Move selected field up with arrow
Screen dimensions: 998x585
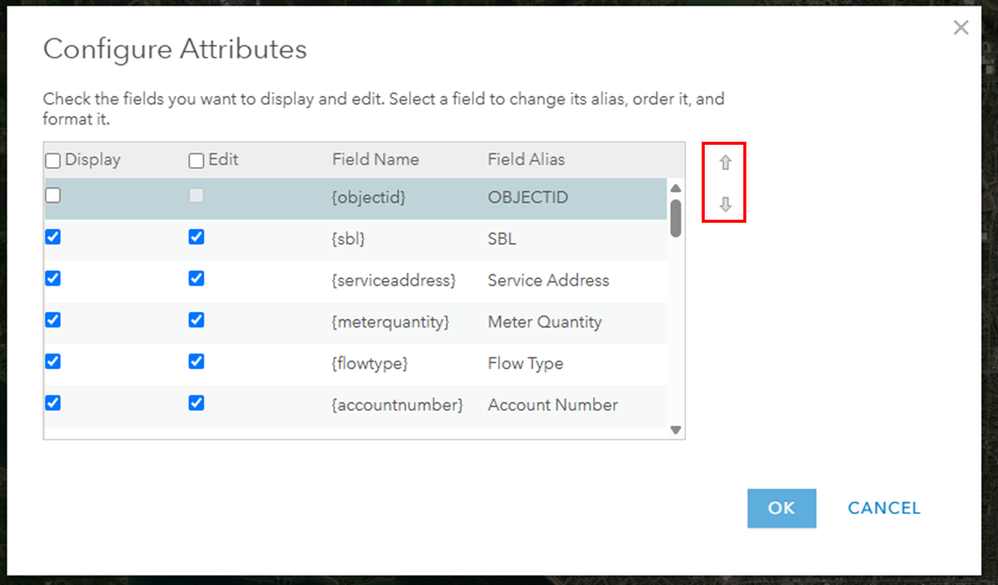pyautogui.click(x=726, y=163)
